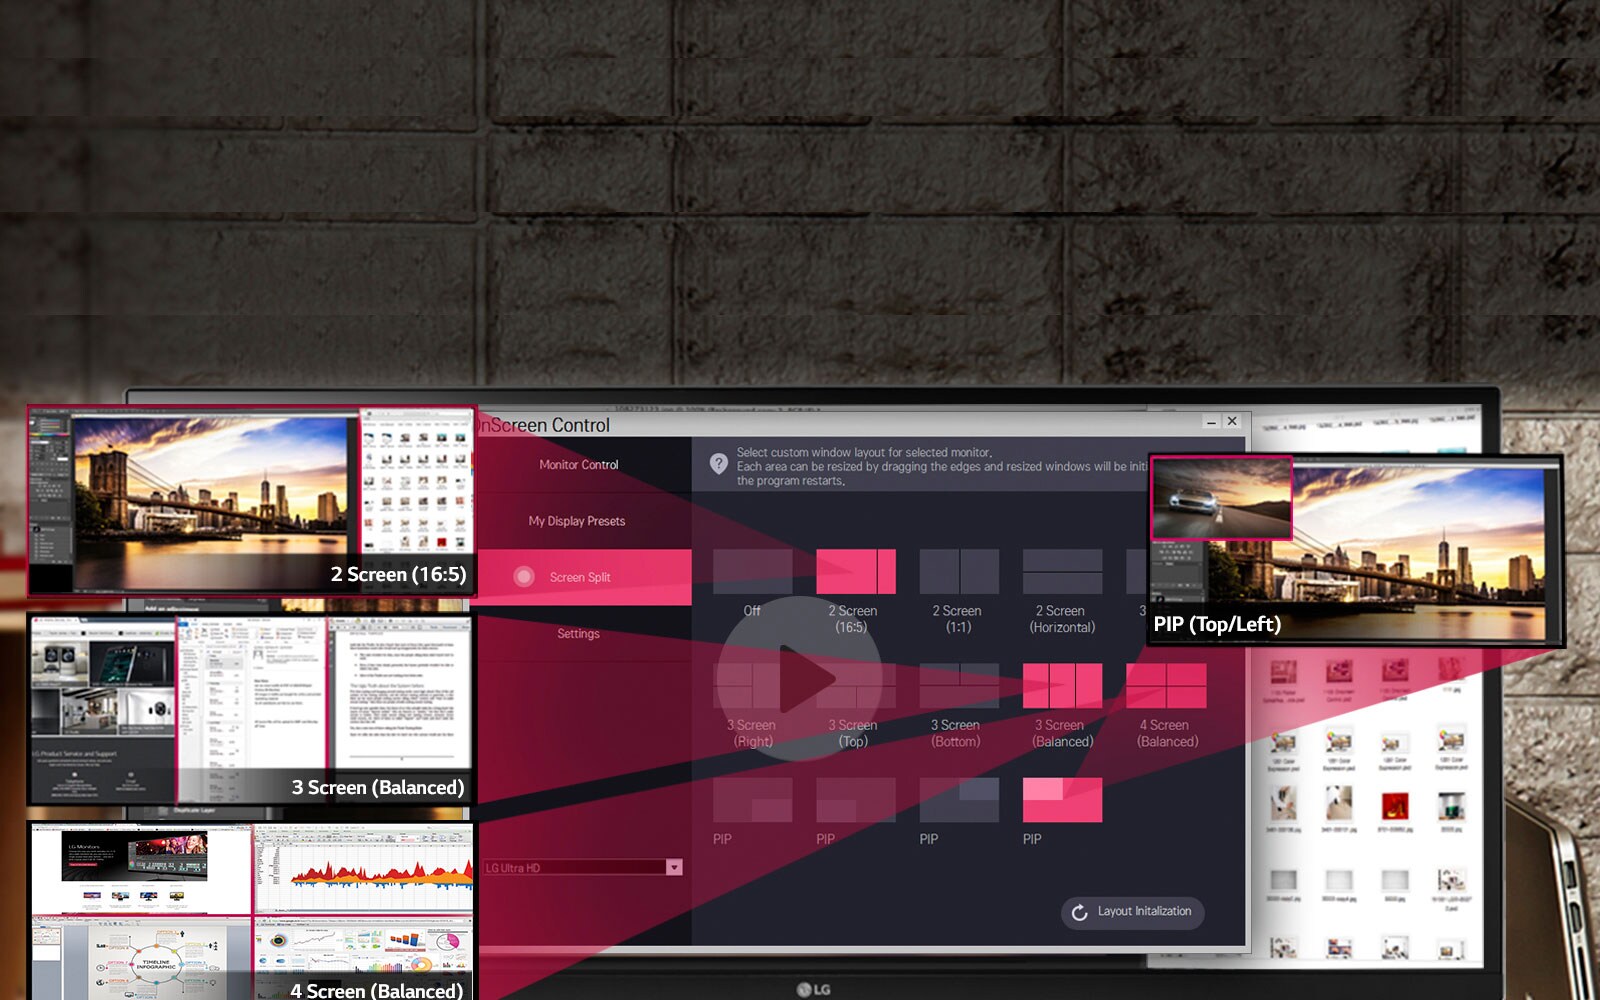The height and width of the screenshot is (1000, 1600).
Task: Choose the 3 Screen (Bottom) layout icon
Action: (x=958, y=686)
